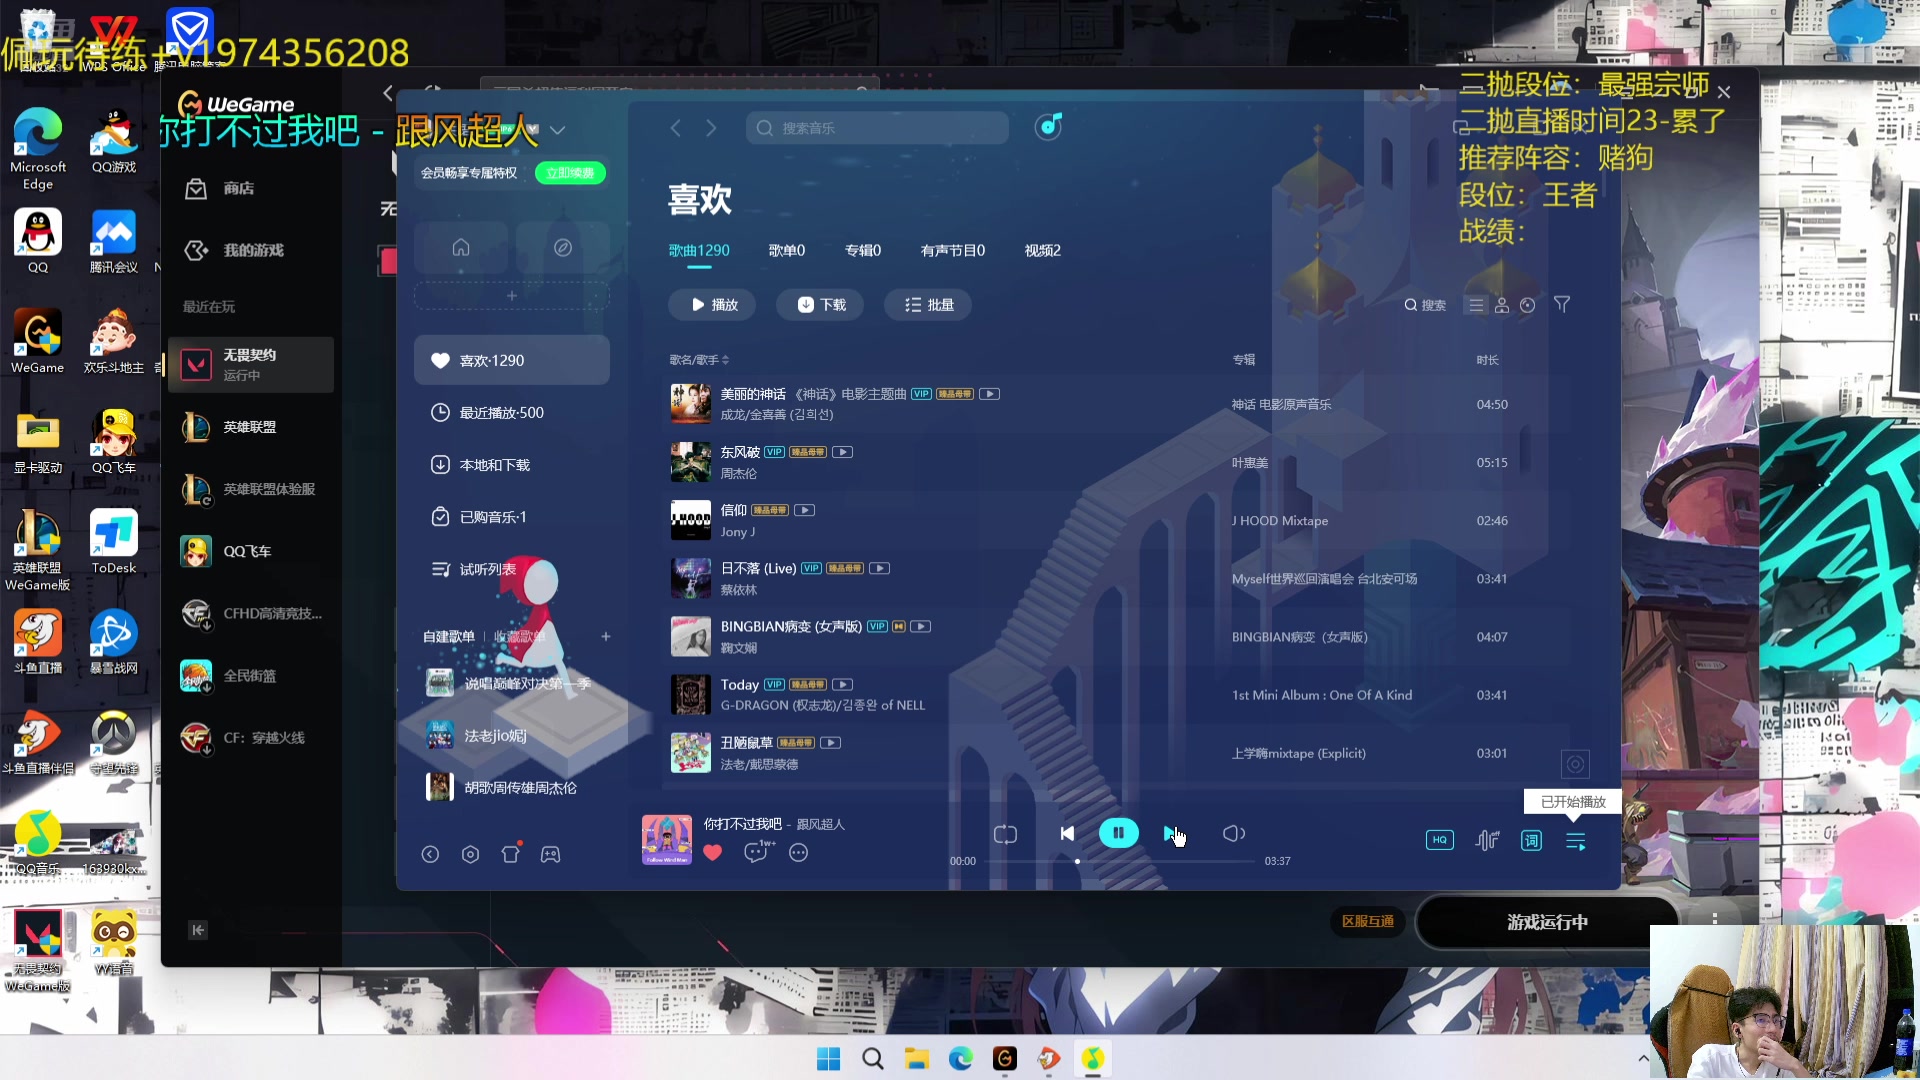The image size is (1920, 1080).
Task: Sort songs by name/artist column header
Action: coord(699,359)
